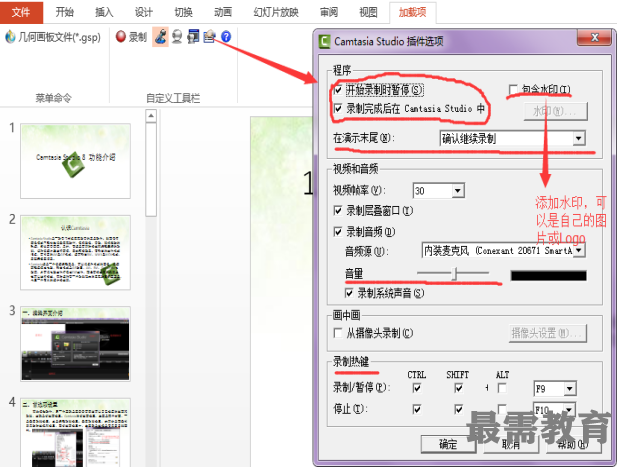The width and height of the screenshot is (618, 467).
Task: Open the blue question mark help icon
Action: [x=226, y=37]
